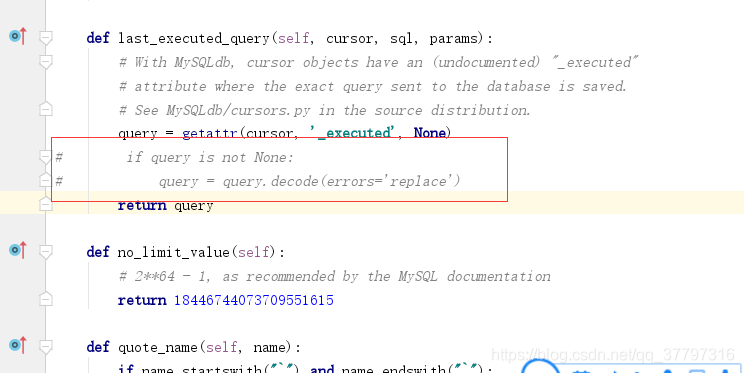Click fold end marker at 'return query'
The image size is (744, 373).
click(46, 204)
